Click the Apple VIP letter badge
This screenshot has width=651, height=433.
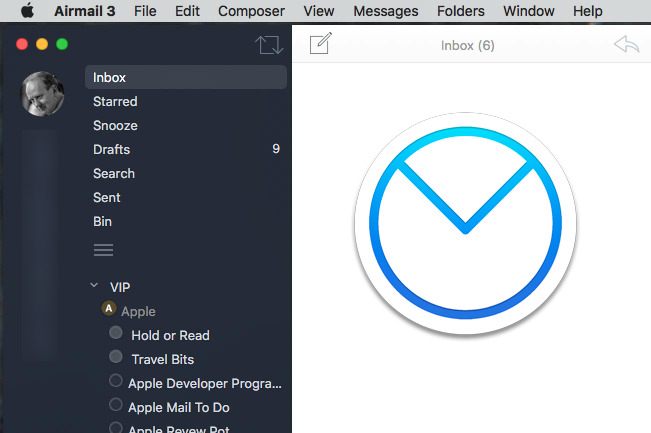[109, 310]
